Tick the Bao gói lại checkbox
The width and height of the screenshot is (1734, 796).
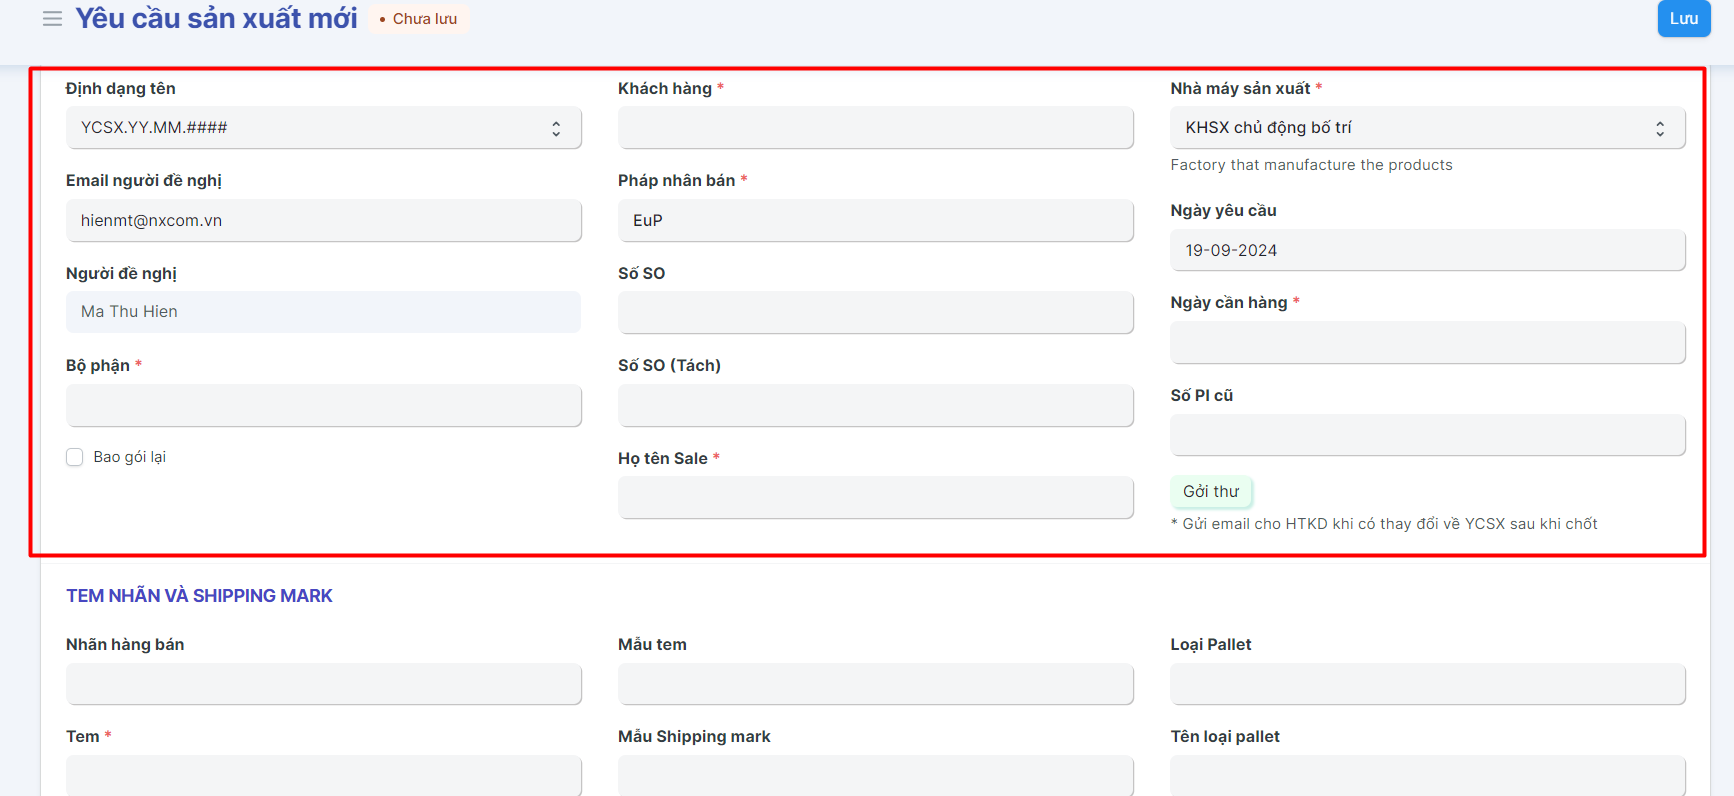(75, 457)
